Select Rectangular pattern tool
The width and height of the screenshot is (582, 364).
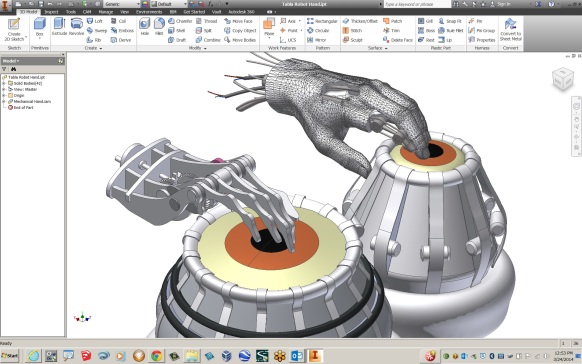pyautogui.click(x=322, y=21)
